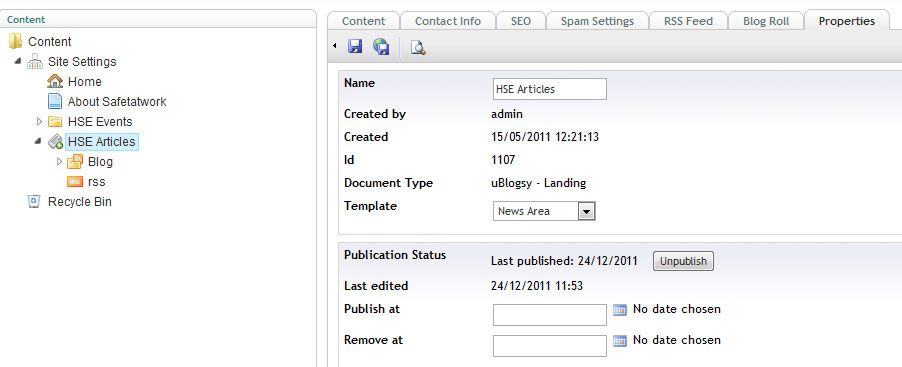The width and height of the screenshot is (902, 367).
Task: Select HSE Articles tree item
Action: click(x=101, y=142)
